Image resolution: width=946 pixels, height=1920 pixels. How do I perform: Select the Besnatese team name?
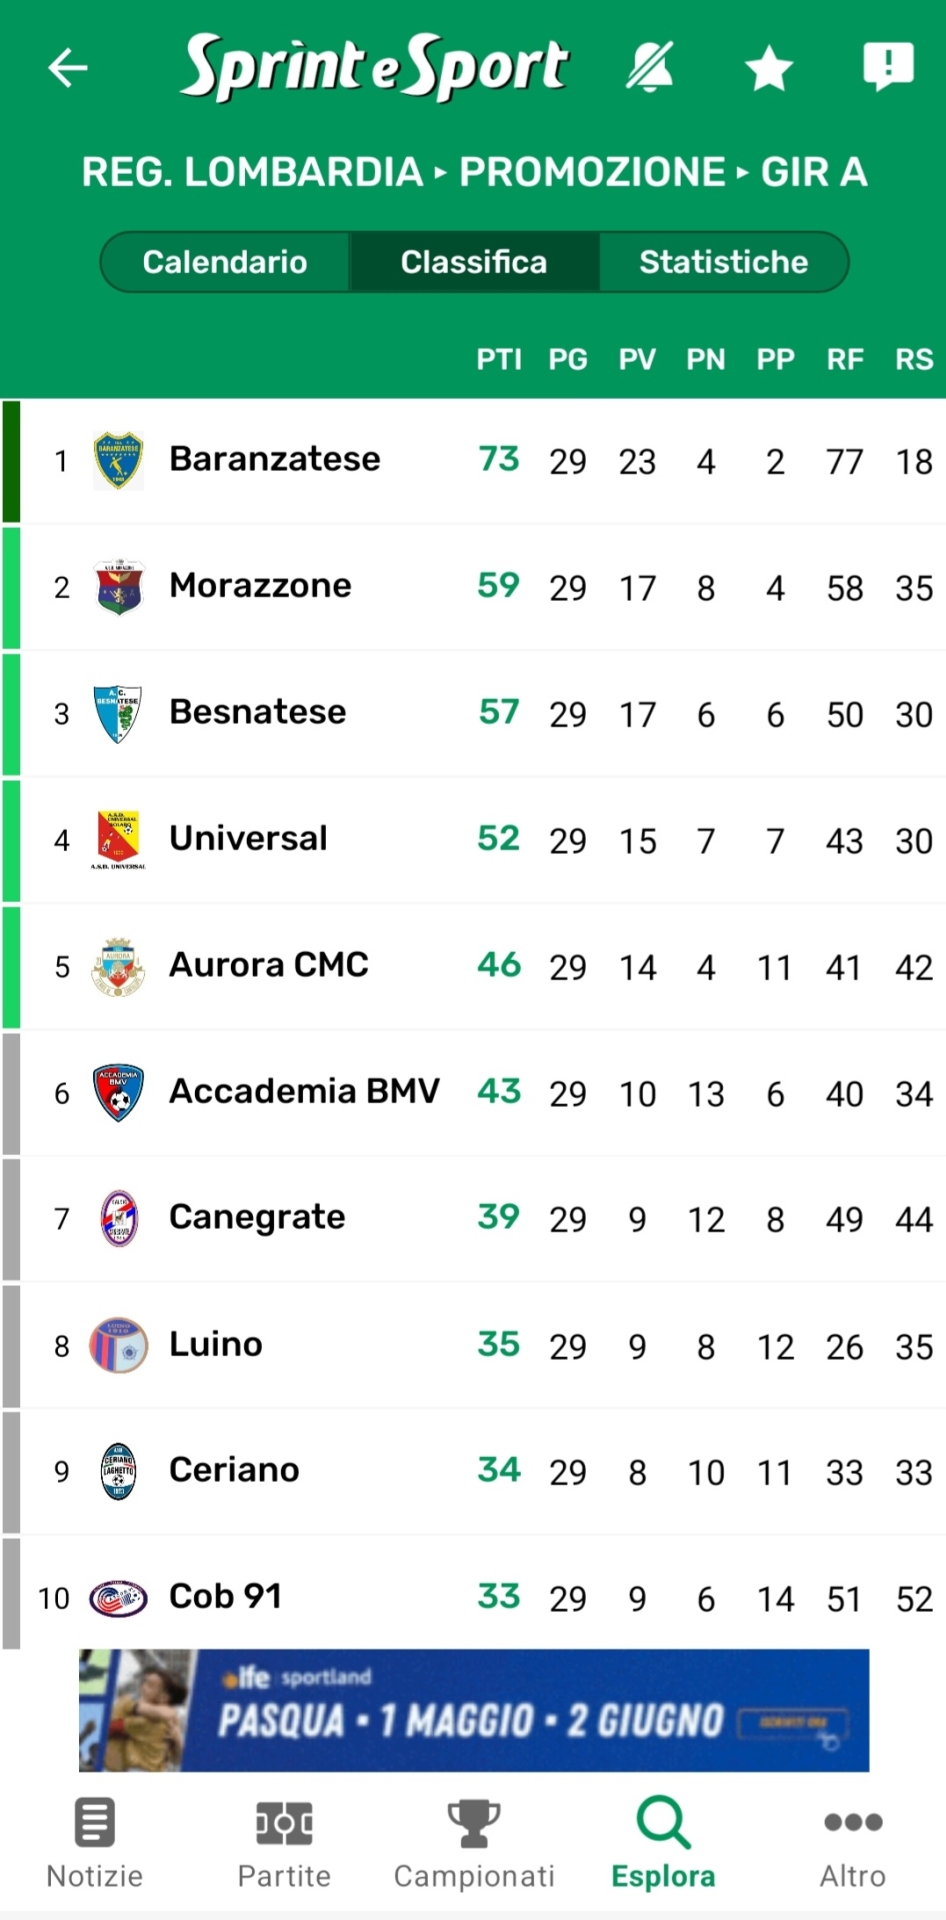tap(258, 712)
